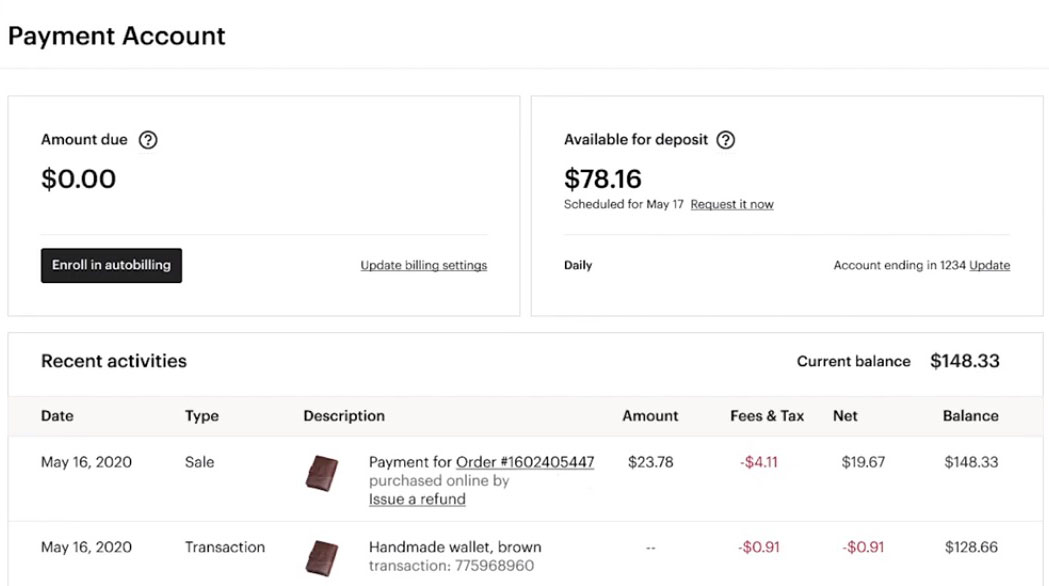The image size is (1049, 586).
Task: Open the Amount due help tooltip
Action: 148,140
